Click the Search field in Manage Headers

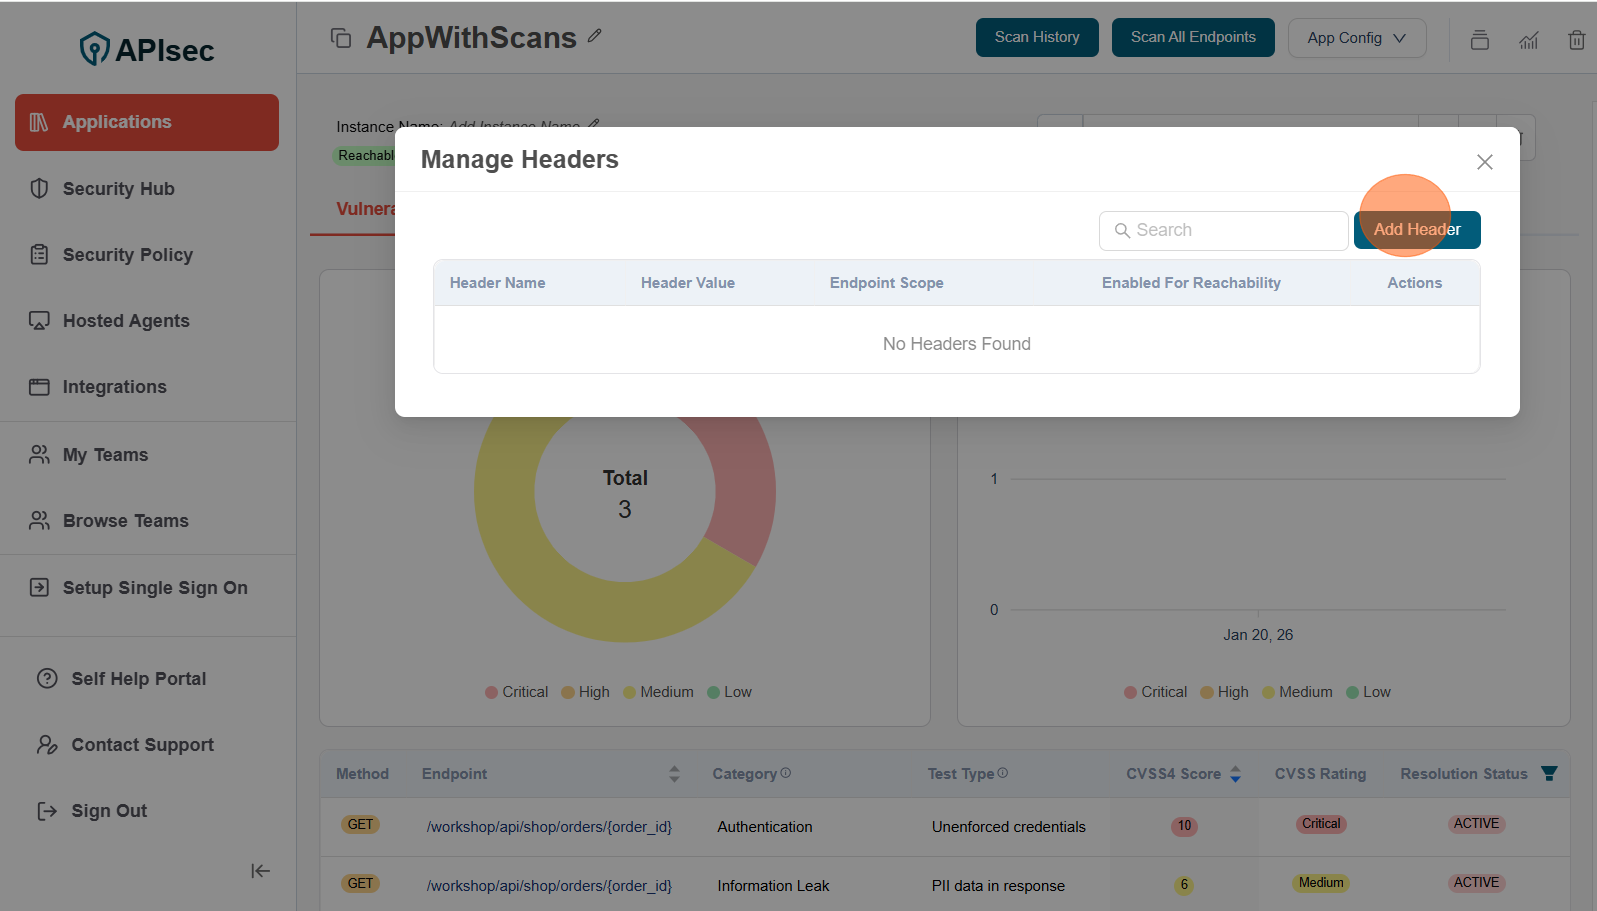click(x=1224, y=231)
